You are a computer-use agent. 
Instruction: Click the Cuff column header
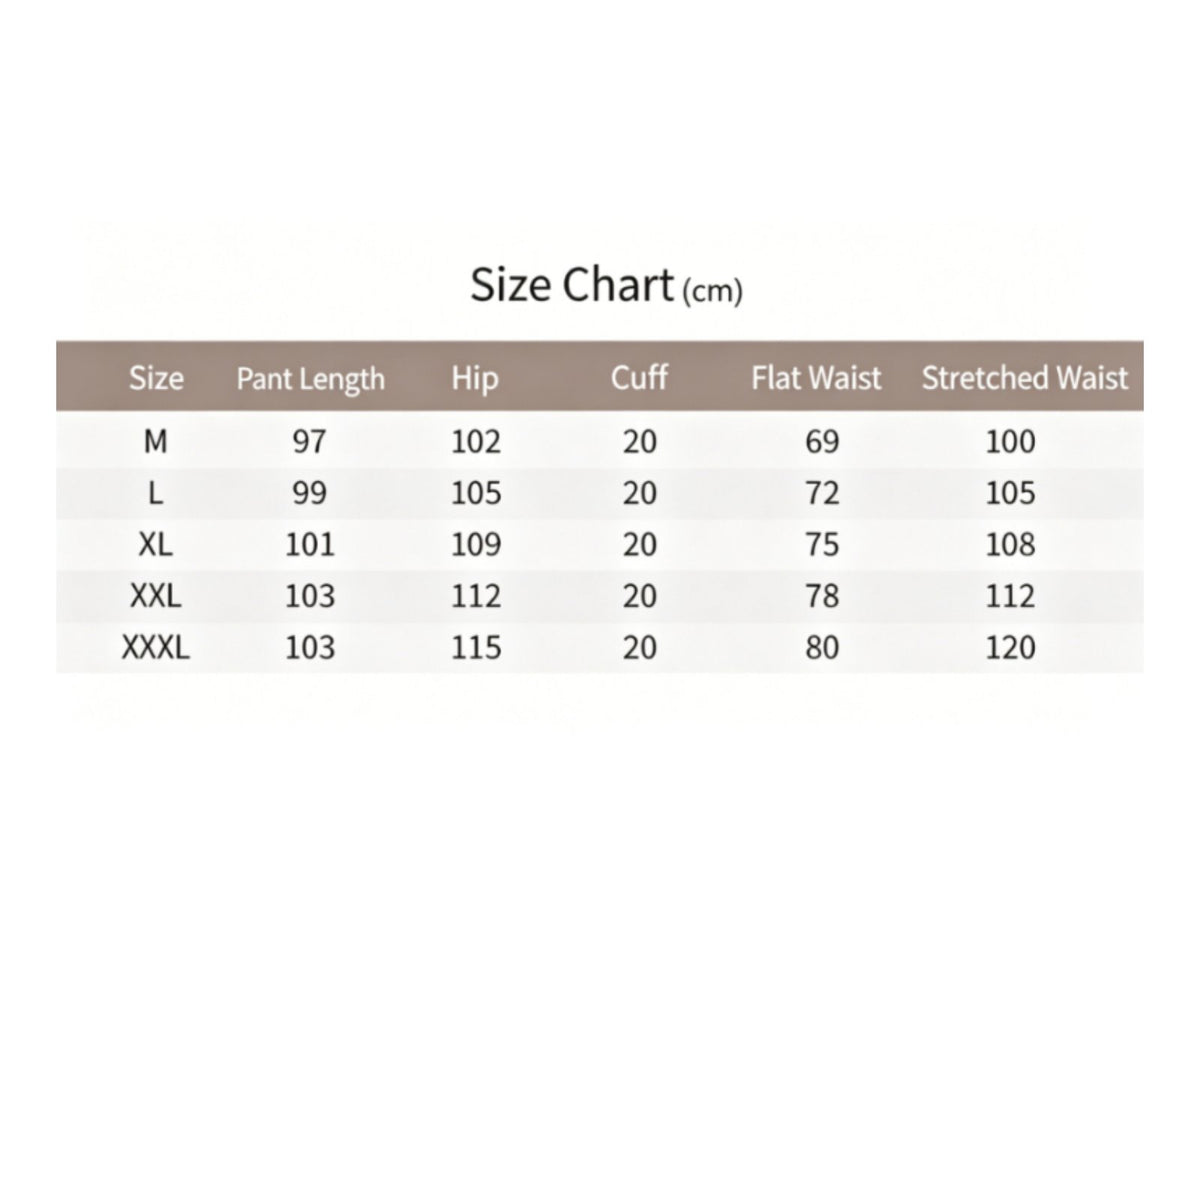(639, 377)
